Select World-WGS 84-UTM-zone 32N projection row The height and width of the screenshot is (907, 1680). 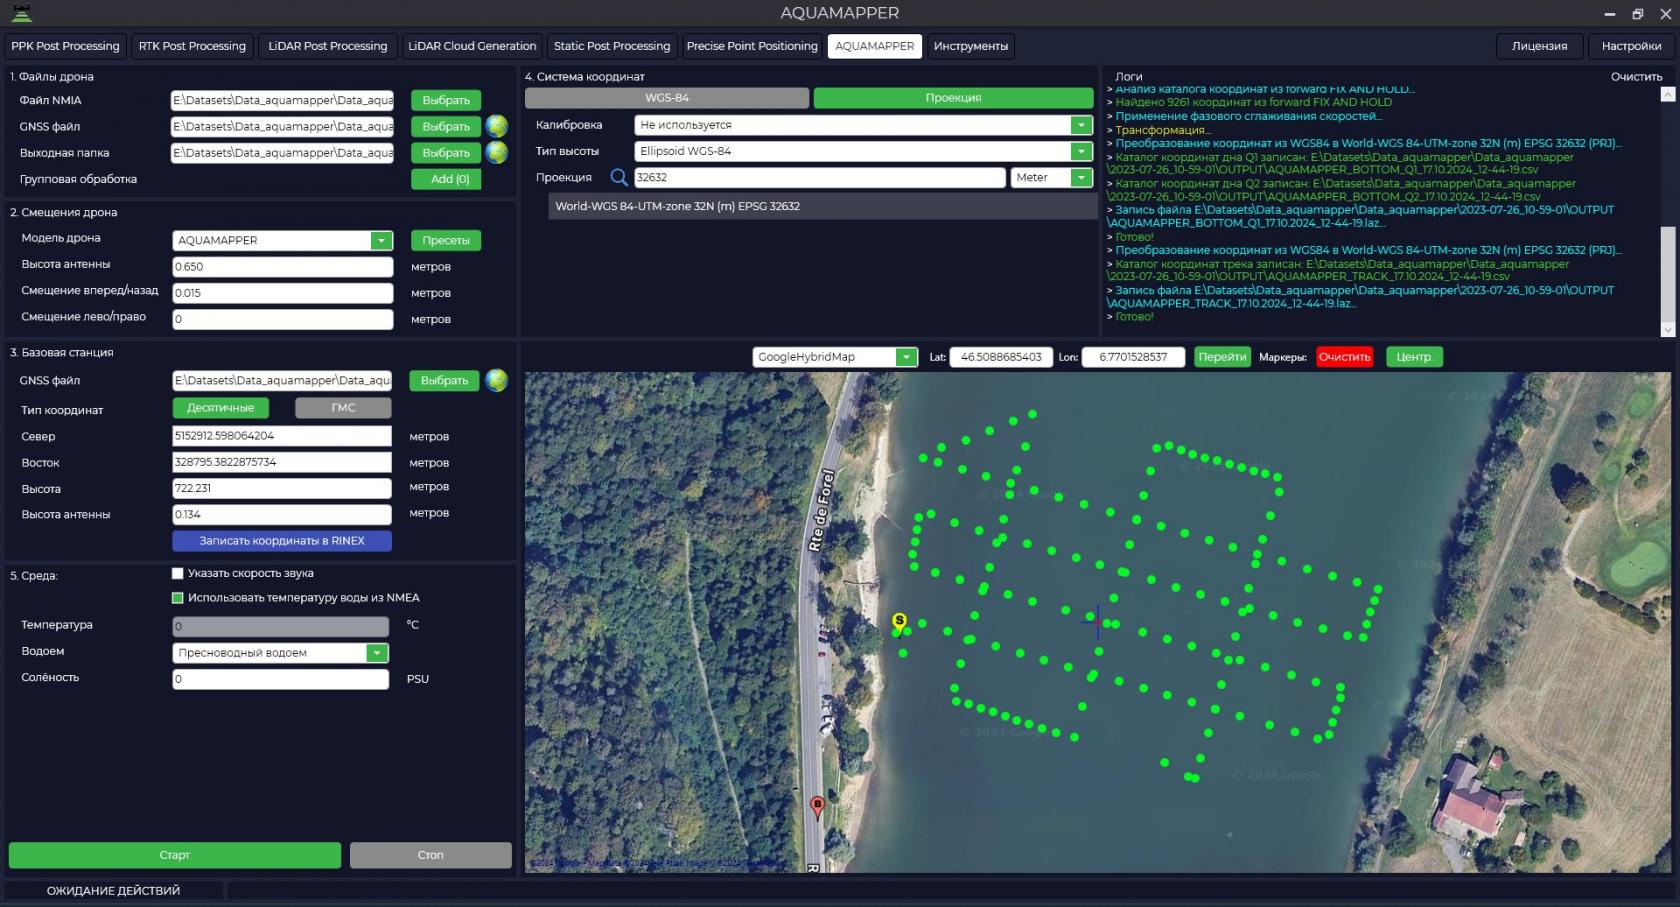coord(822,206)
